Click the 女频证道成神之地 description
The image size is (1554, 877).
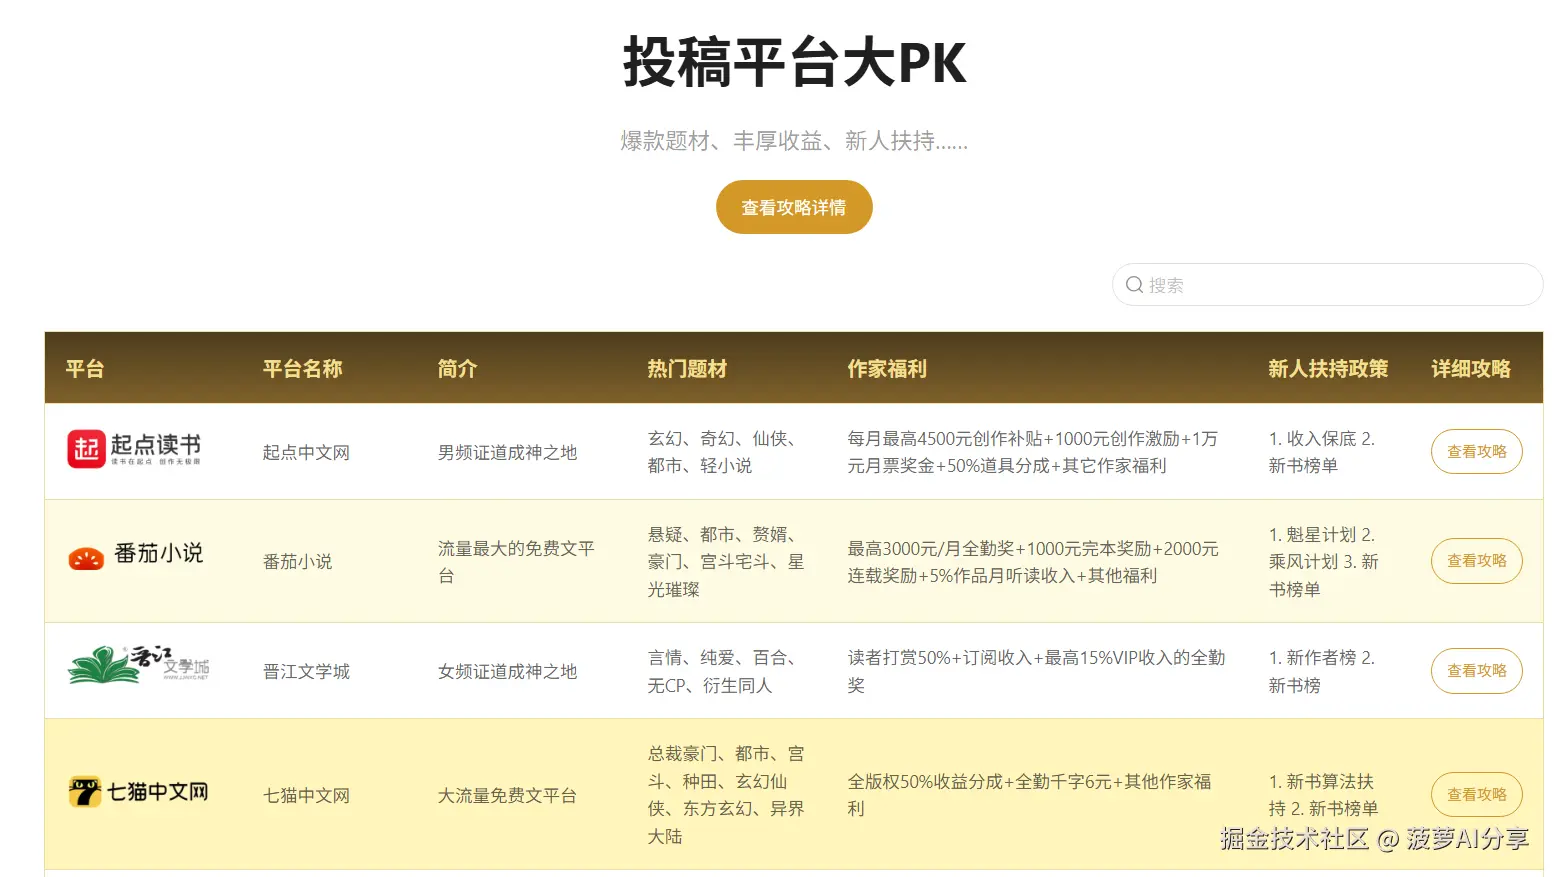click(x=507, y=671)
